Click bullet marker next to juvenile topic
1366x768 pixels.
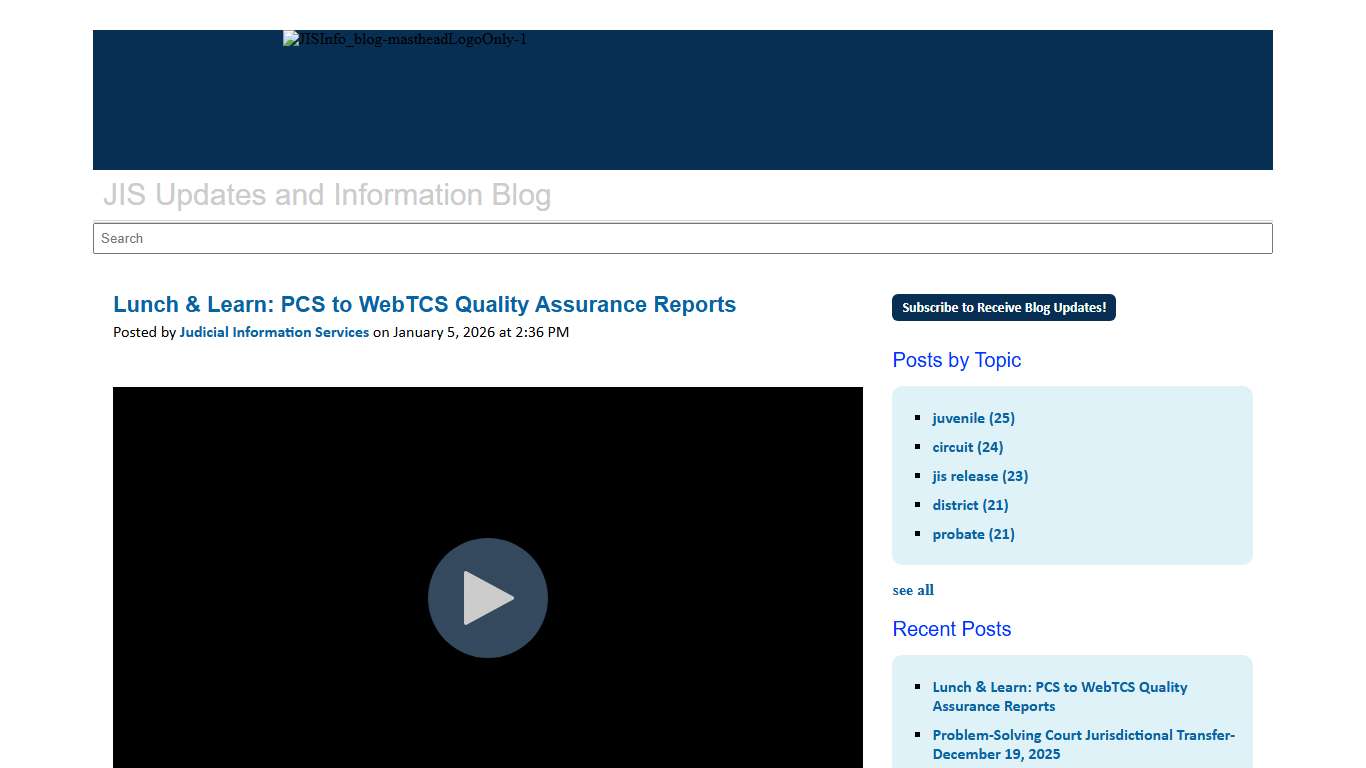point(920,418)
